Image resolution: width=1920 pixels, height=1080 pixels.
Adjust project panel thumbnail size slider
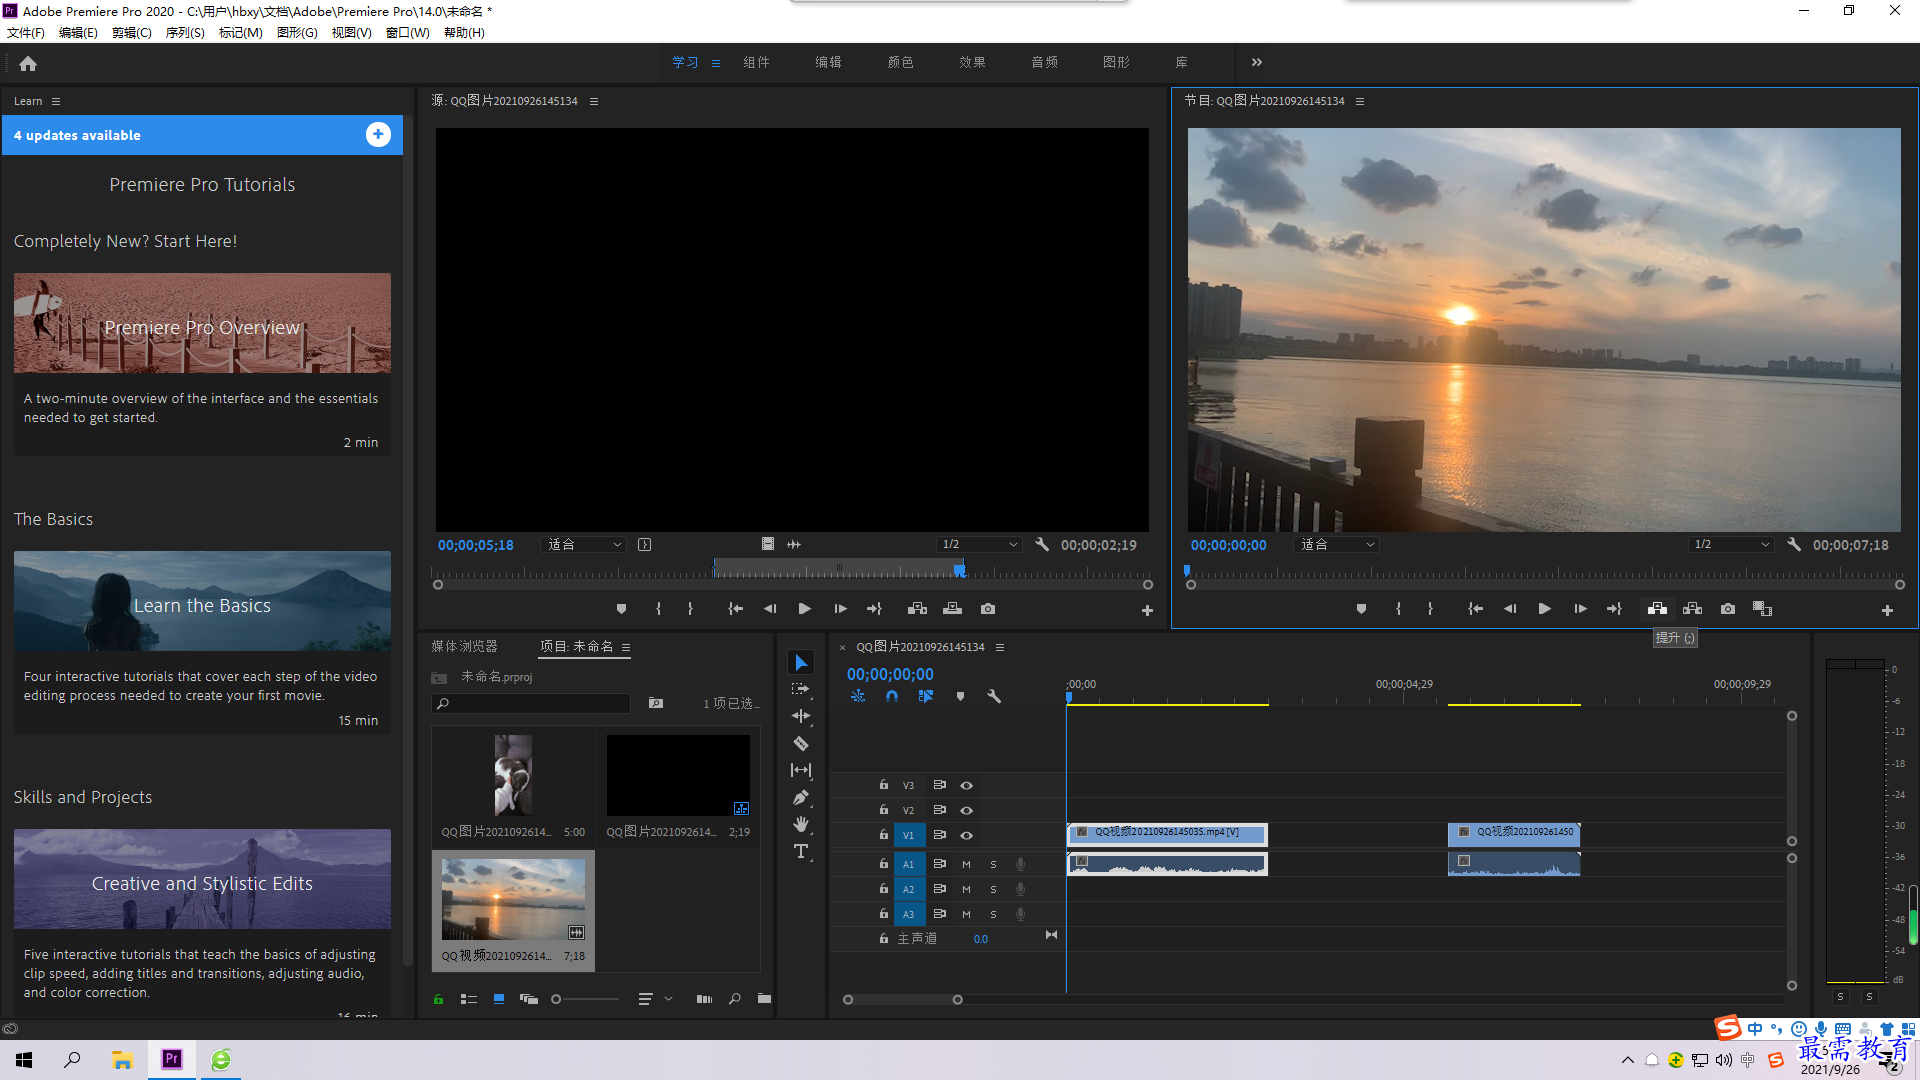[556, 999]
